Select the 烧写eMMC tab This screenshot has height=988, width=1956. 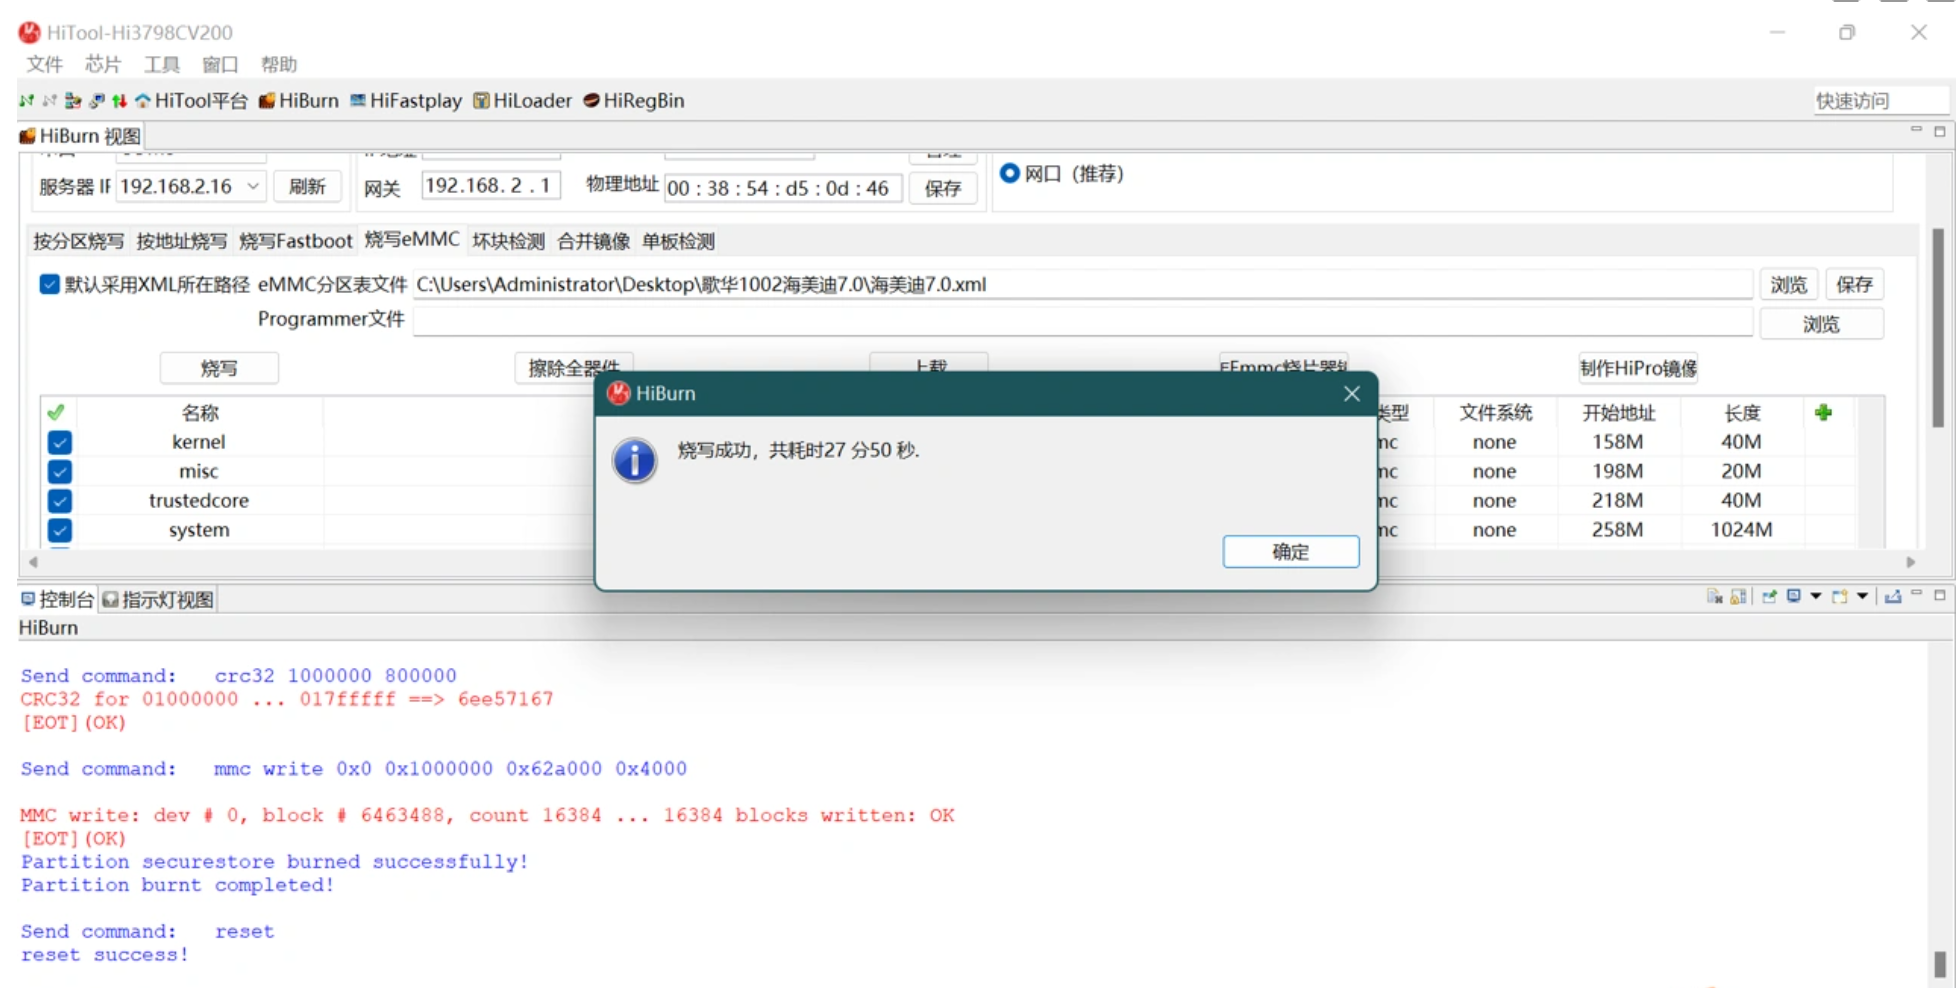[x=412, y=240]
